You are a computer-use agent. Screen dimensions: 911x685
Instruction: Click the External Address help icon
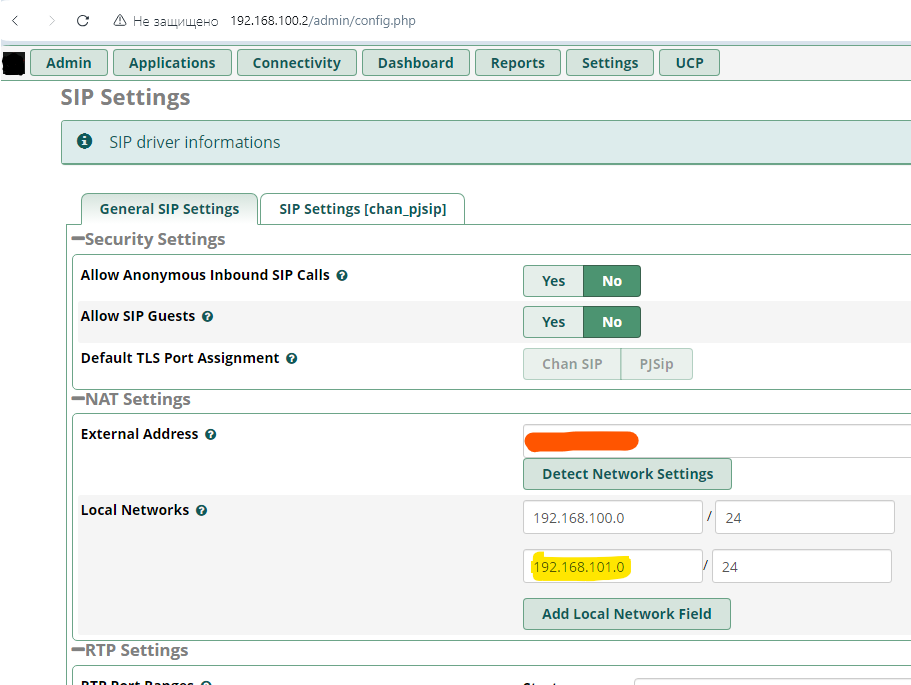(x=211, y=434)
